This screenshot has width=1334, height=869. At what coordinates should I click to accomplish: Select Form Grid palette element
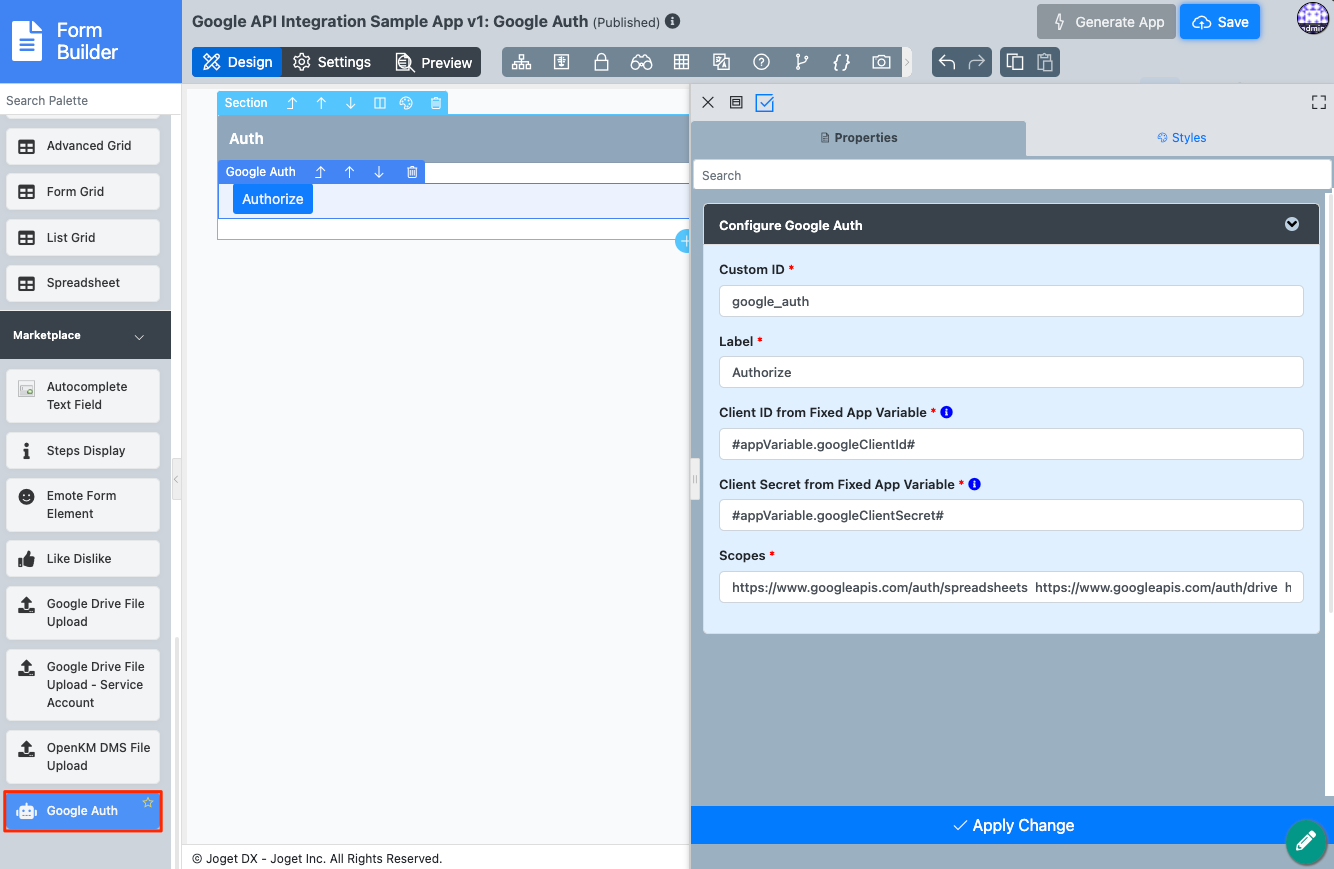pyautogui.click(x=83, y=192)
